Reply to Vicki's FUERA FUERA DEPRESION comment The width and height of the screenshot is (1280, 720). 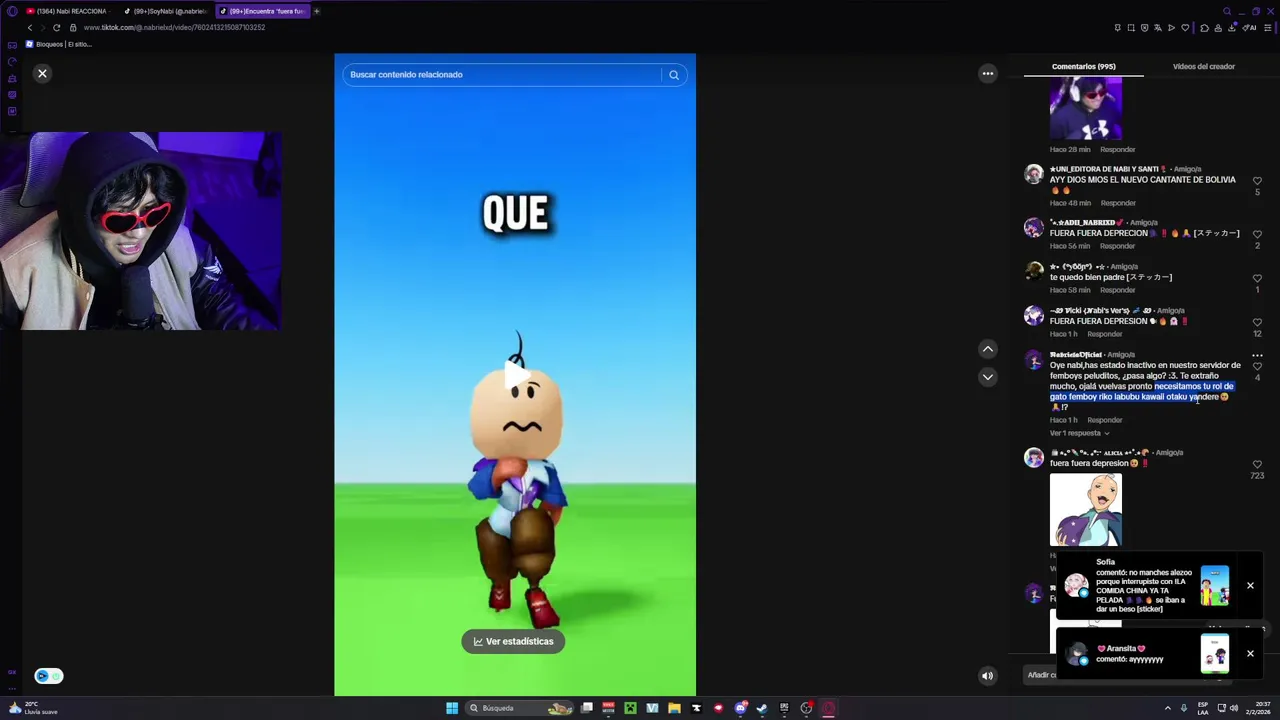[x=1104, y=334]
